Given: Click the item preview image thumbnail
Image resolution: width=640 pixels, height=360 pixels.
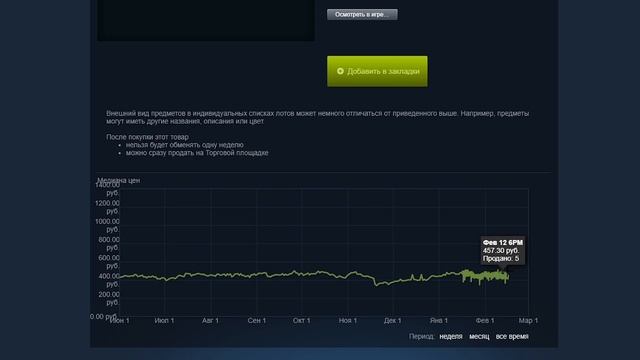Looking at the screenshot, I should [x=206, y=20].
